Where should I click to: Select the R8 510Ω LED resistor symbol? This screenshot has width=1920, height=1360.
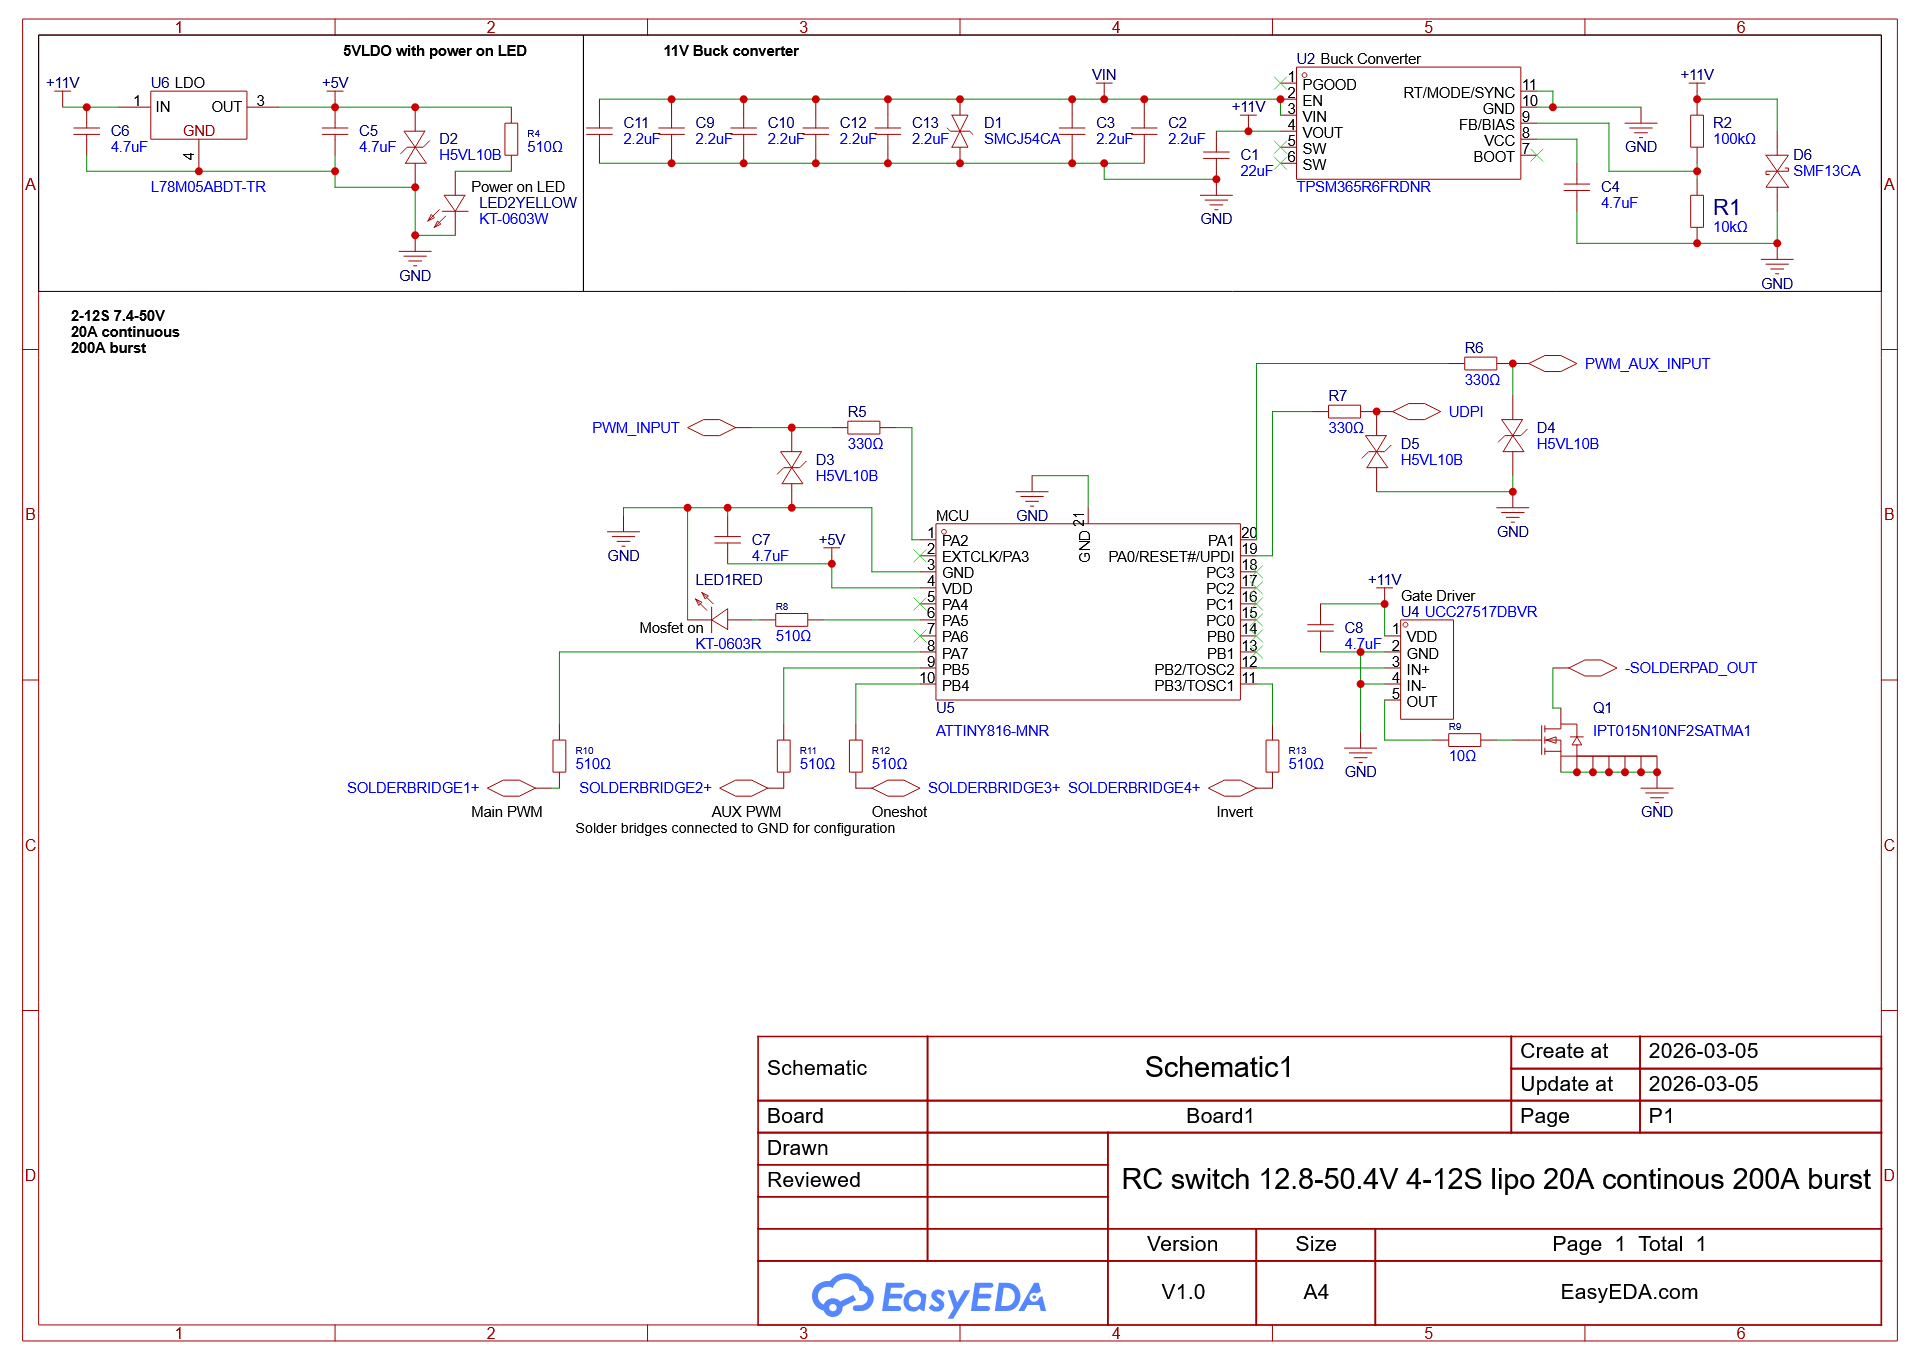coord(791,619)
